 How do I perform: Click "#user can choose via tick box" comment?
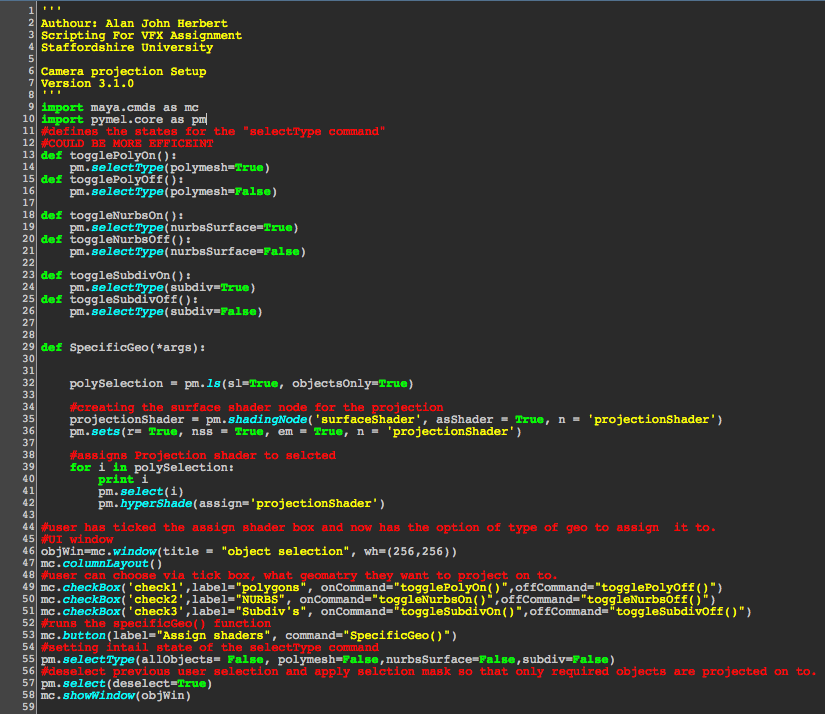(299, 576)
